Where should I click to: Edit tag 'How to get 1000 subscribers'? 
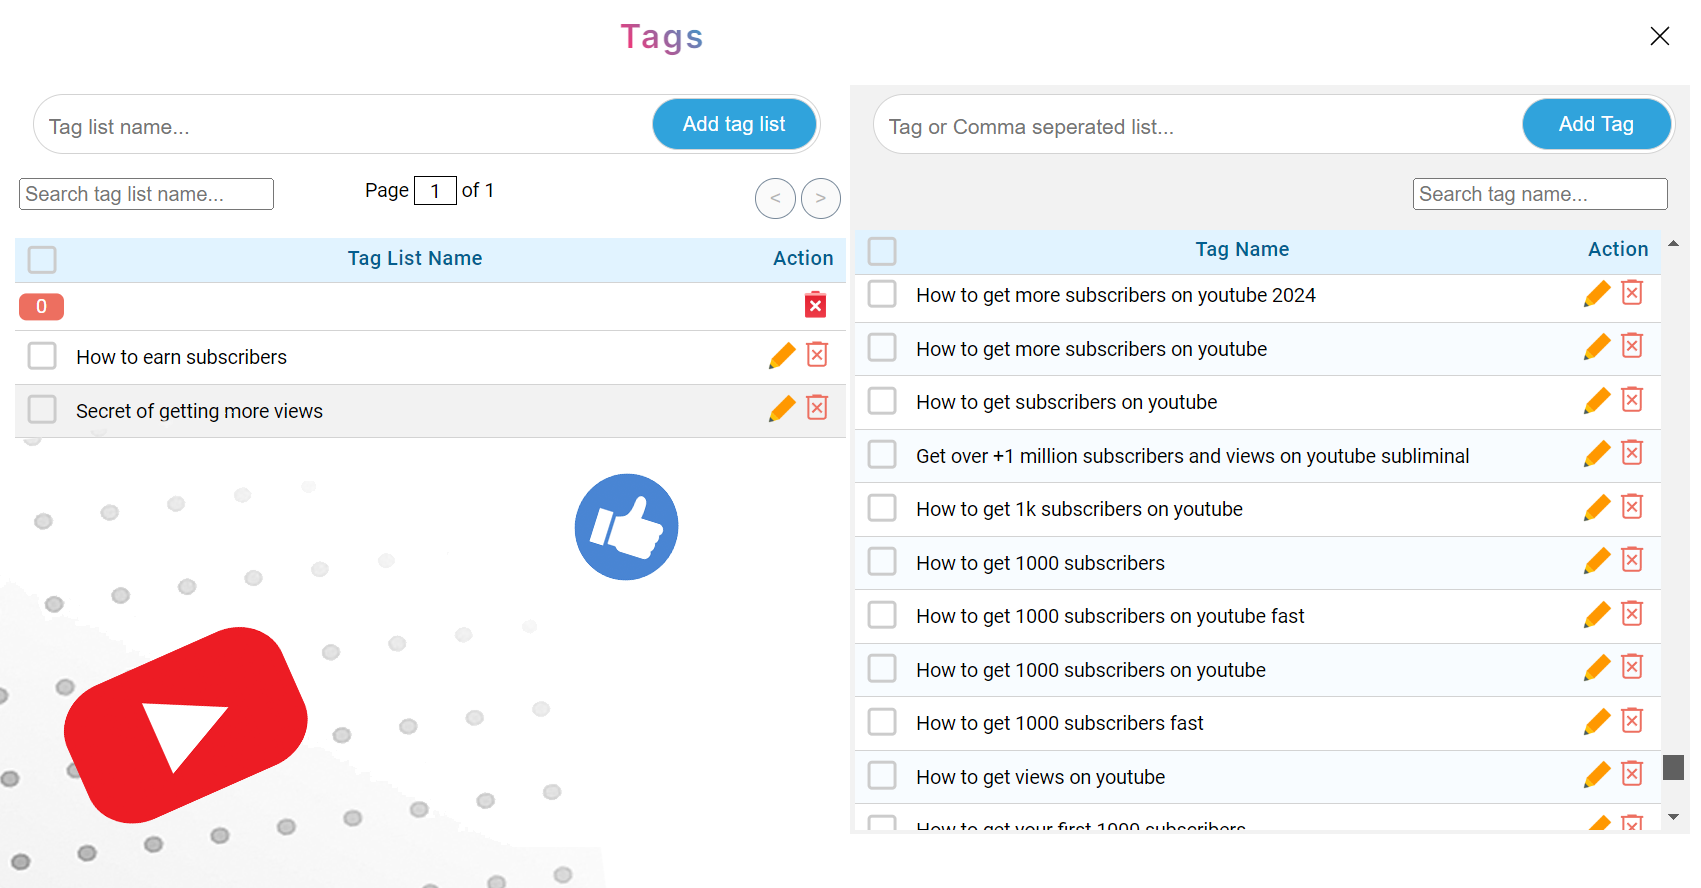coord(1597,561)
